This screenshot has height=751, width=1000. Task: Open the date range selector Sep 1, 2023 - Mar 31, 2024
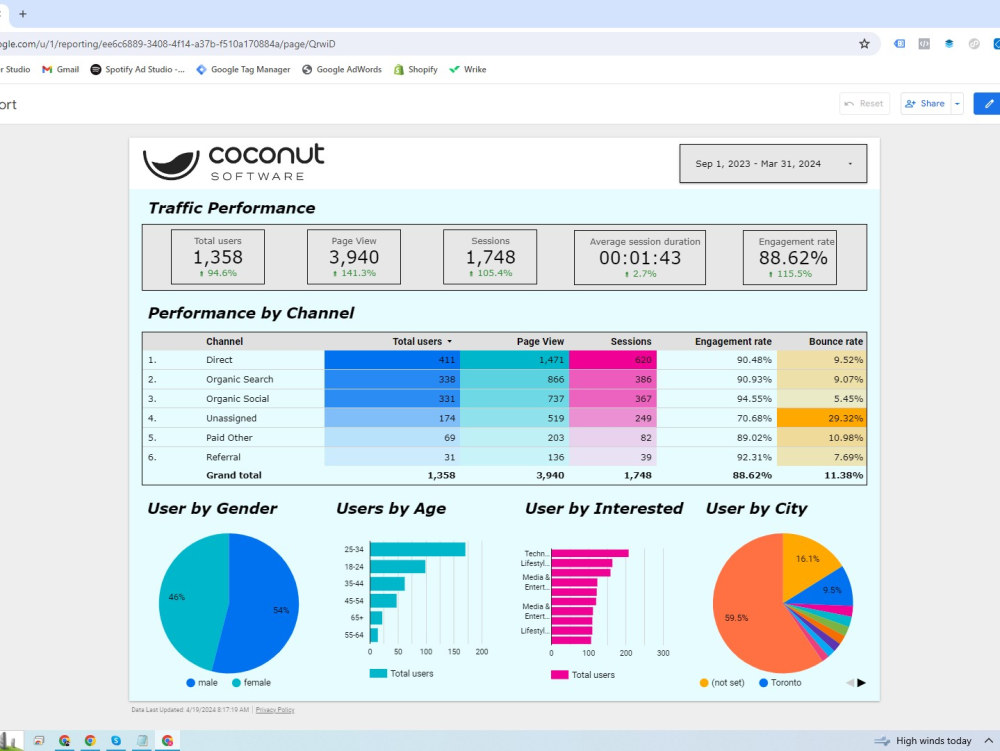point(773,164)
